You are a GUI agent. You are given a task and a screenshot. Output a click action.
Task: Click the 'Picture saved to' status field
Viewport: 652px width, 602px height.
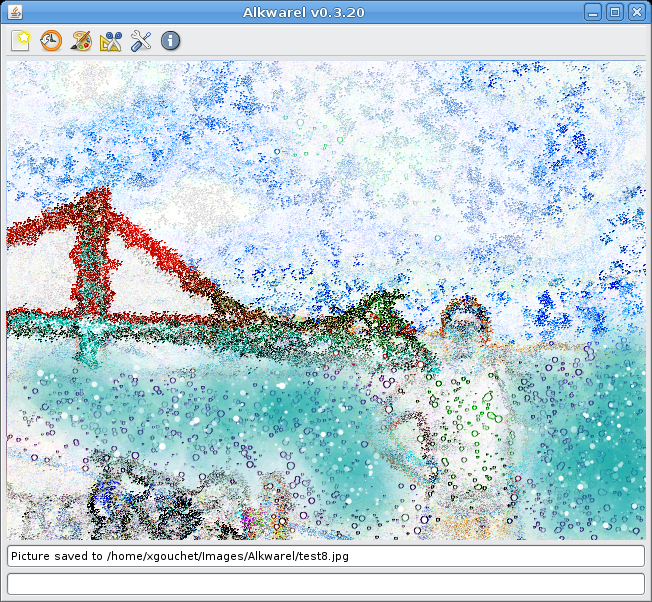click(x=325, y=555)
